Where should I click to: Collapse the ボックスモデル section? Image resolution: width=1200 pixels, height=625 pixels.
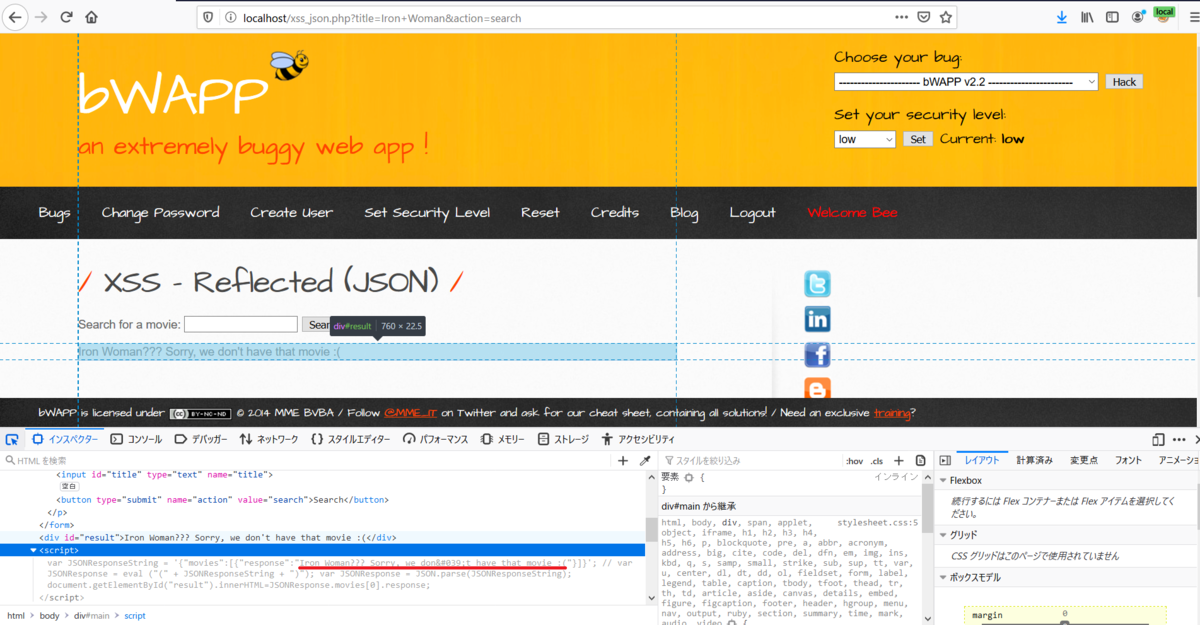[943, 577]
